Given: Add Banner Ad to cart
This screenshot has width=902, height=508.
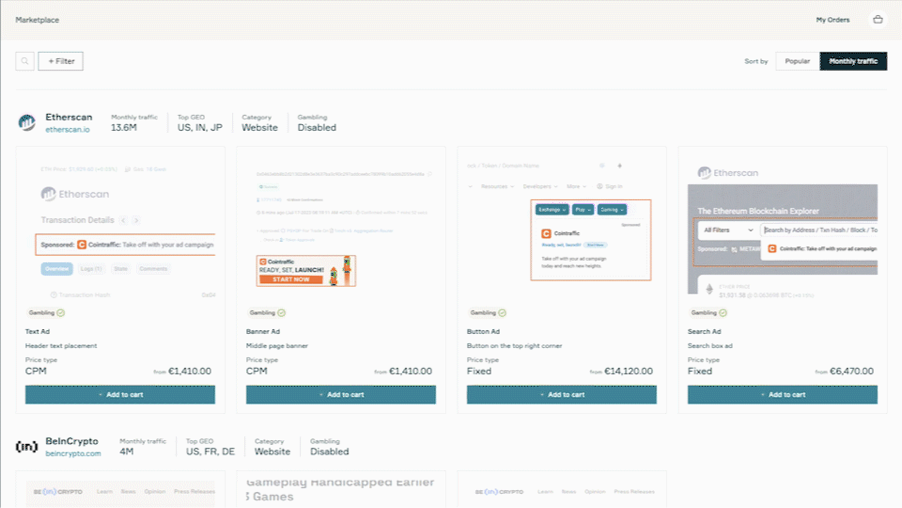Looking at the screenshot, I should pyautogui.click(x=341, y=395).
